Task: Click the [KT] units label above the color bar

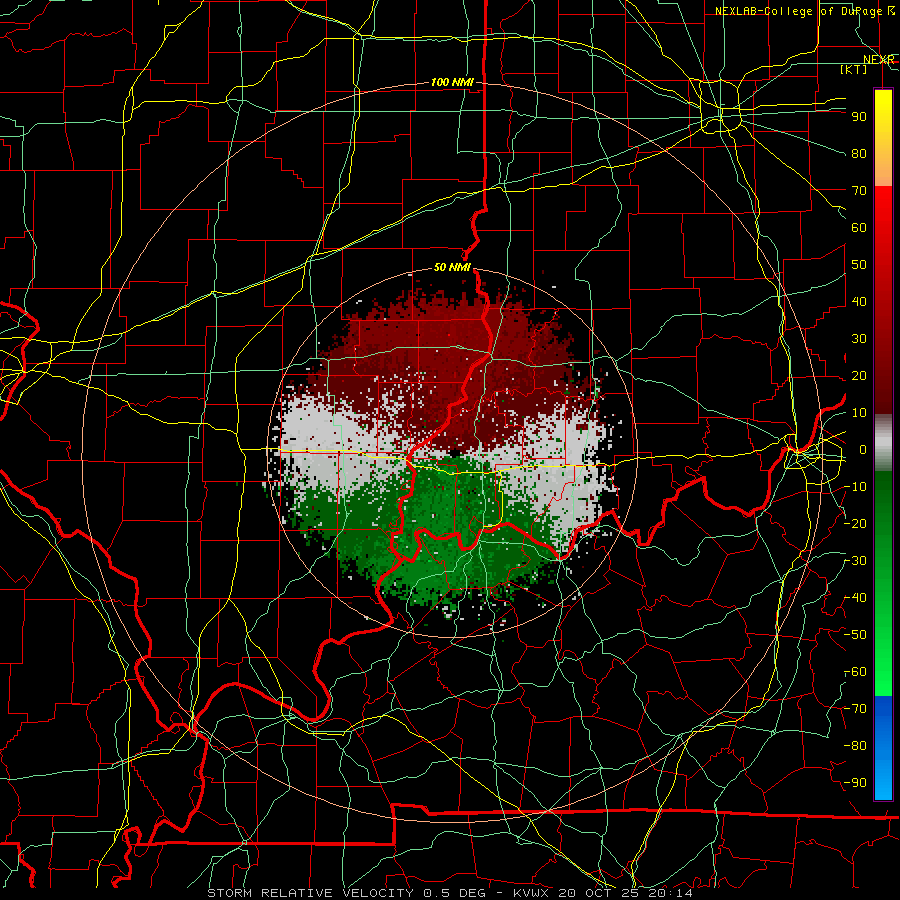Action: click(x=854, y=69)
